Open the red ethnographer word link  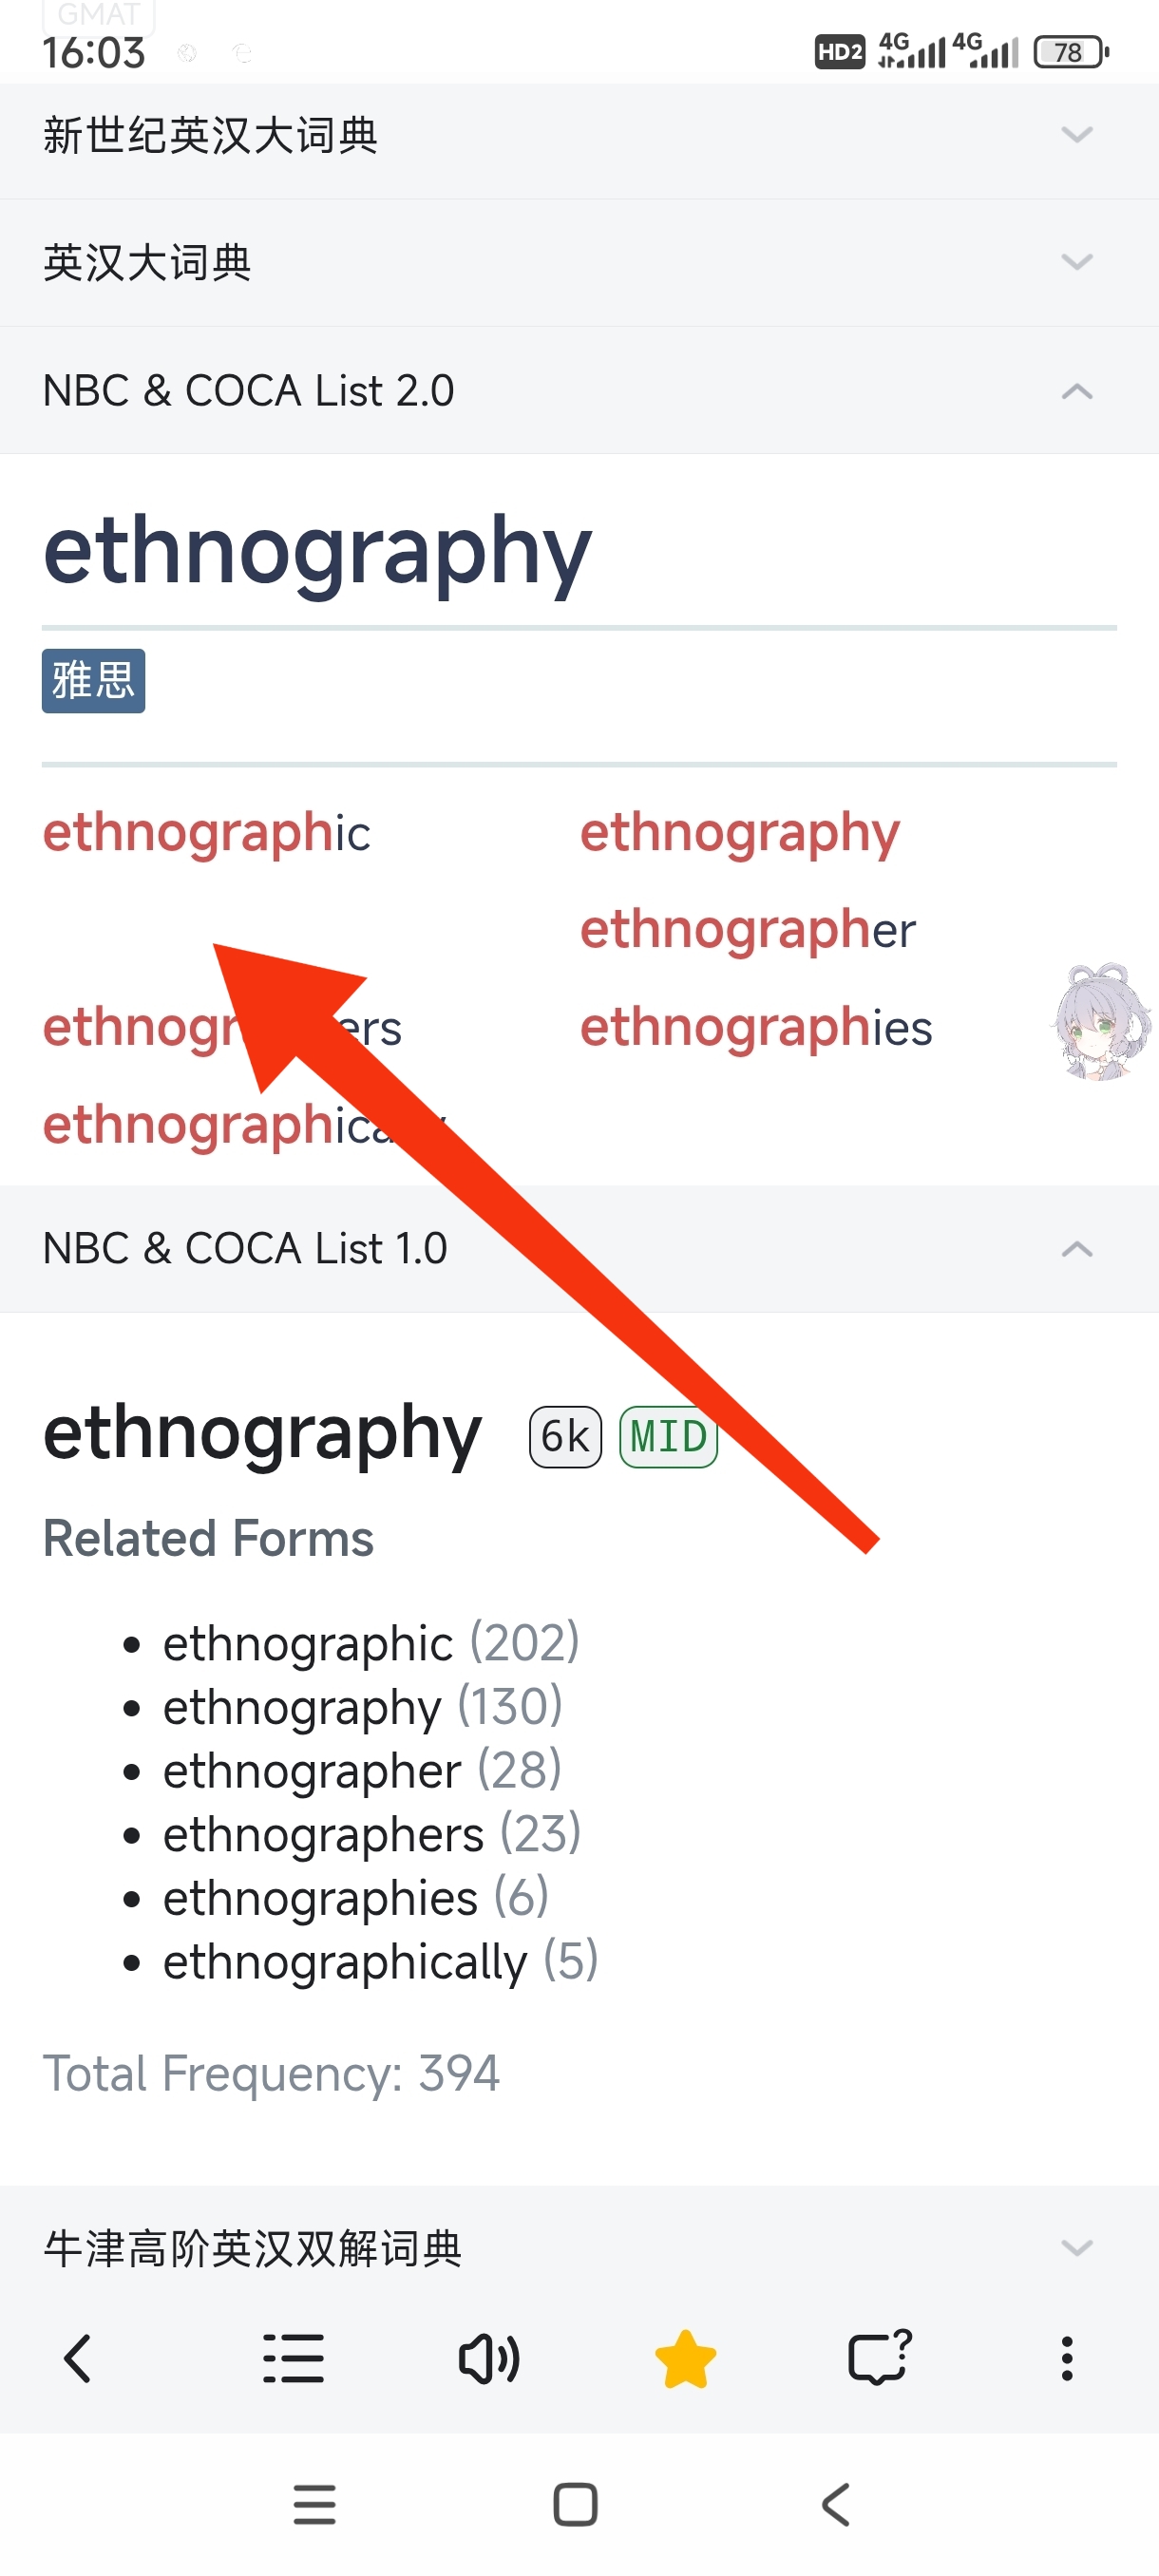click(x=747, y=929)
